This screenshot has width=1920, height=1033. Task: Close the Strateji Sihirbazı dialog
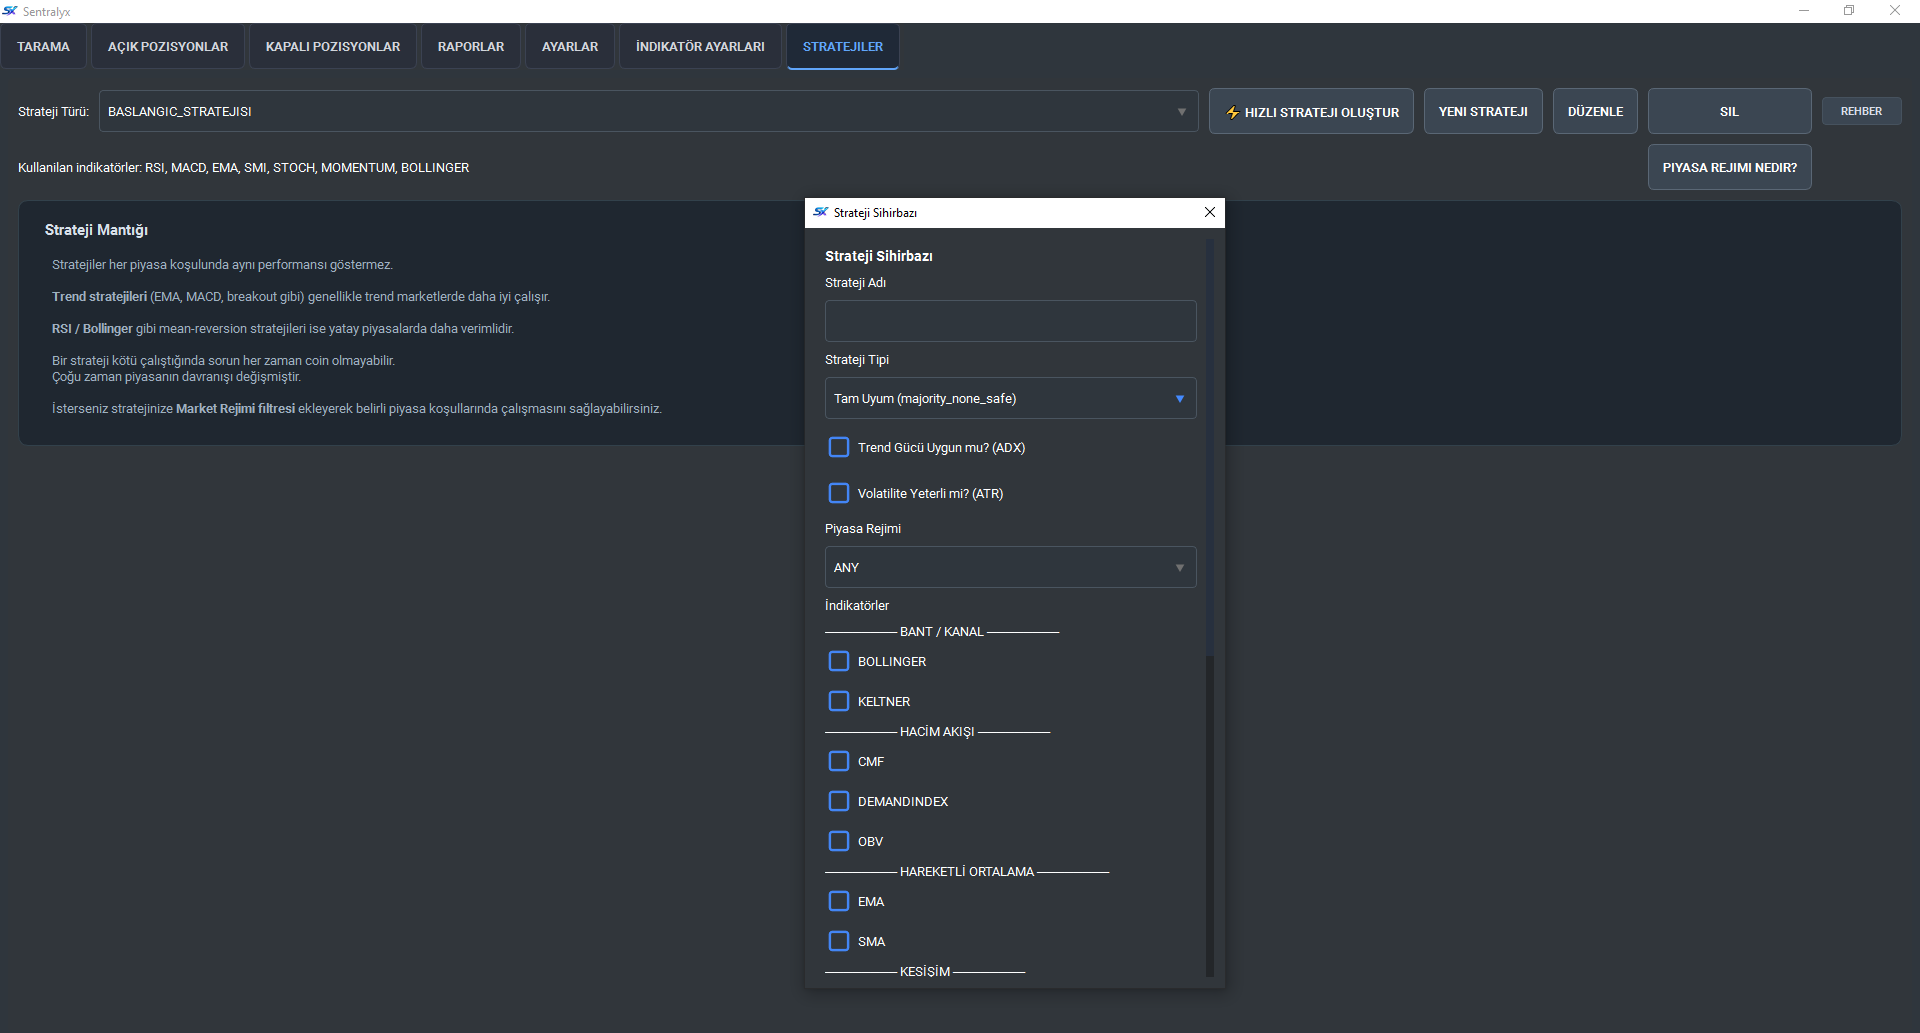point(1209,212)
